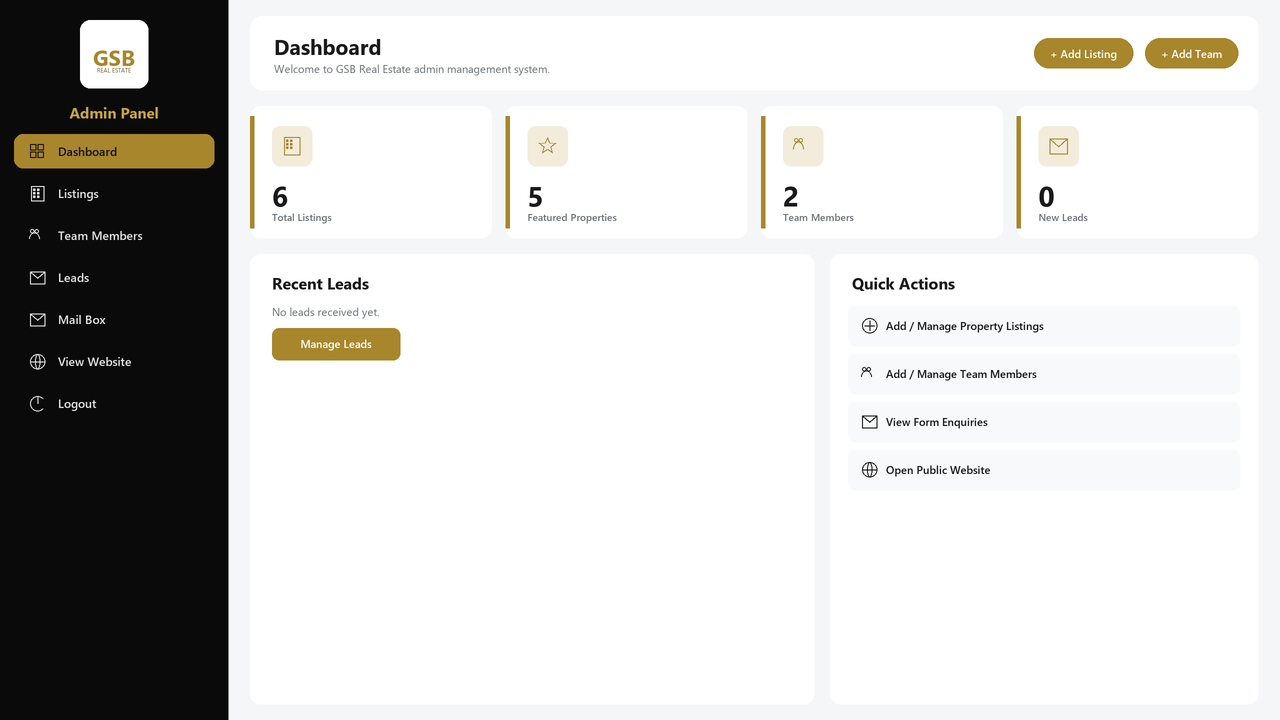1280x720 pixels.
Task: Click the + Add Team button
Action: (x=1192, y=54)
